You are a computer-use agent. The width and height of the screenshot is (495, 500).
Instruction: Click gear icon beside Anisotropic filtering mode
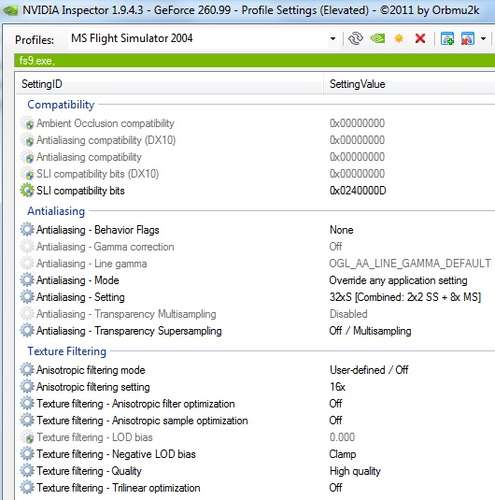tap(27, 370)
